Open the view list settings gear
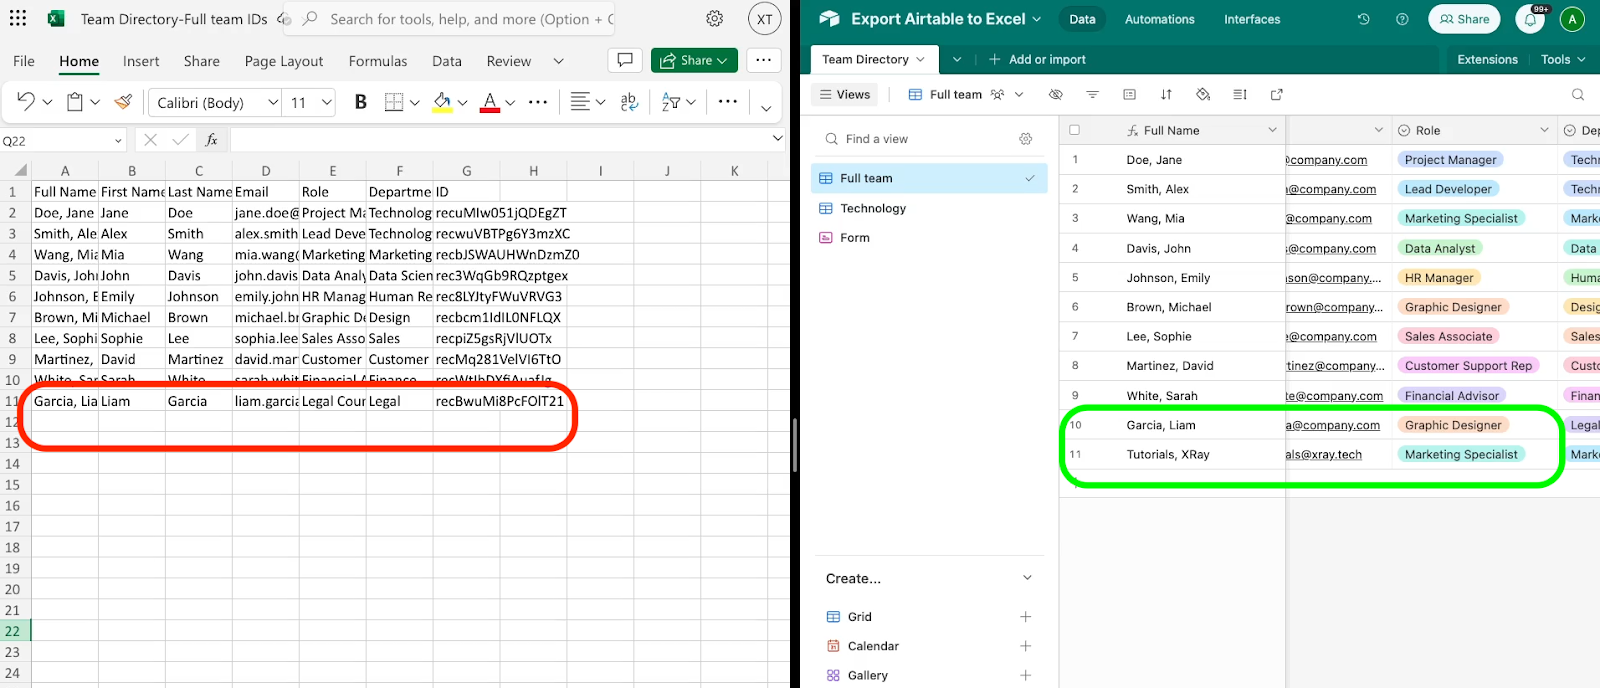This screenshot has height=688, width=1600. pos(1025,139)
